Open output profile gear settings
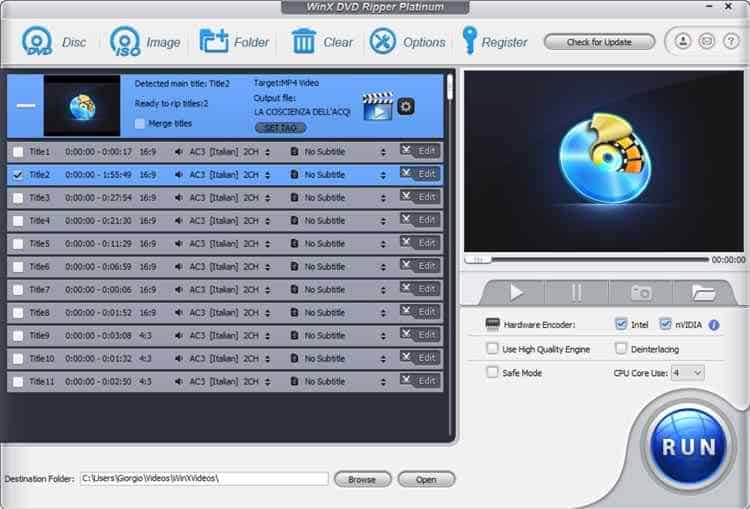This screenshot has height=509, width=750. pos(406,106)
